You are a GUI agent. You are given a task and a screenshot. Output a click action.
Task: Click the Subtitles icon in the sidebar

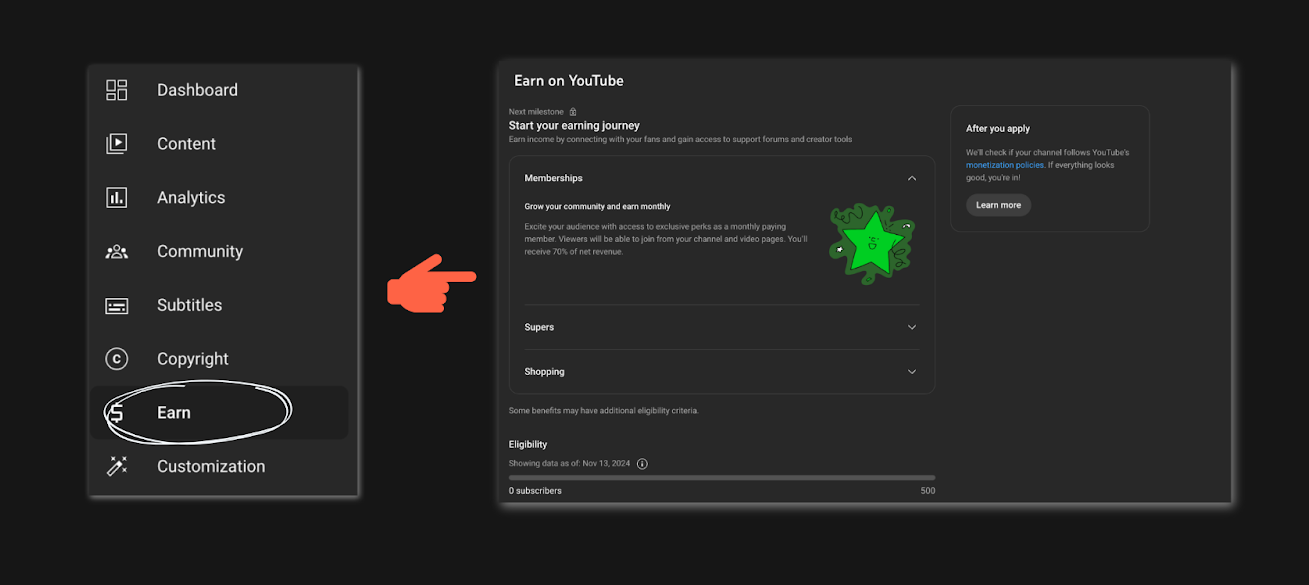(116, 305)
